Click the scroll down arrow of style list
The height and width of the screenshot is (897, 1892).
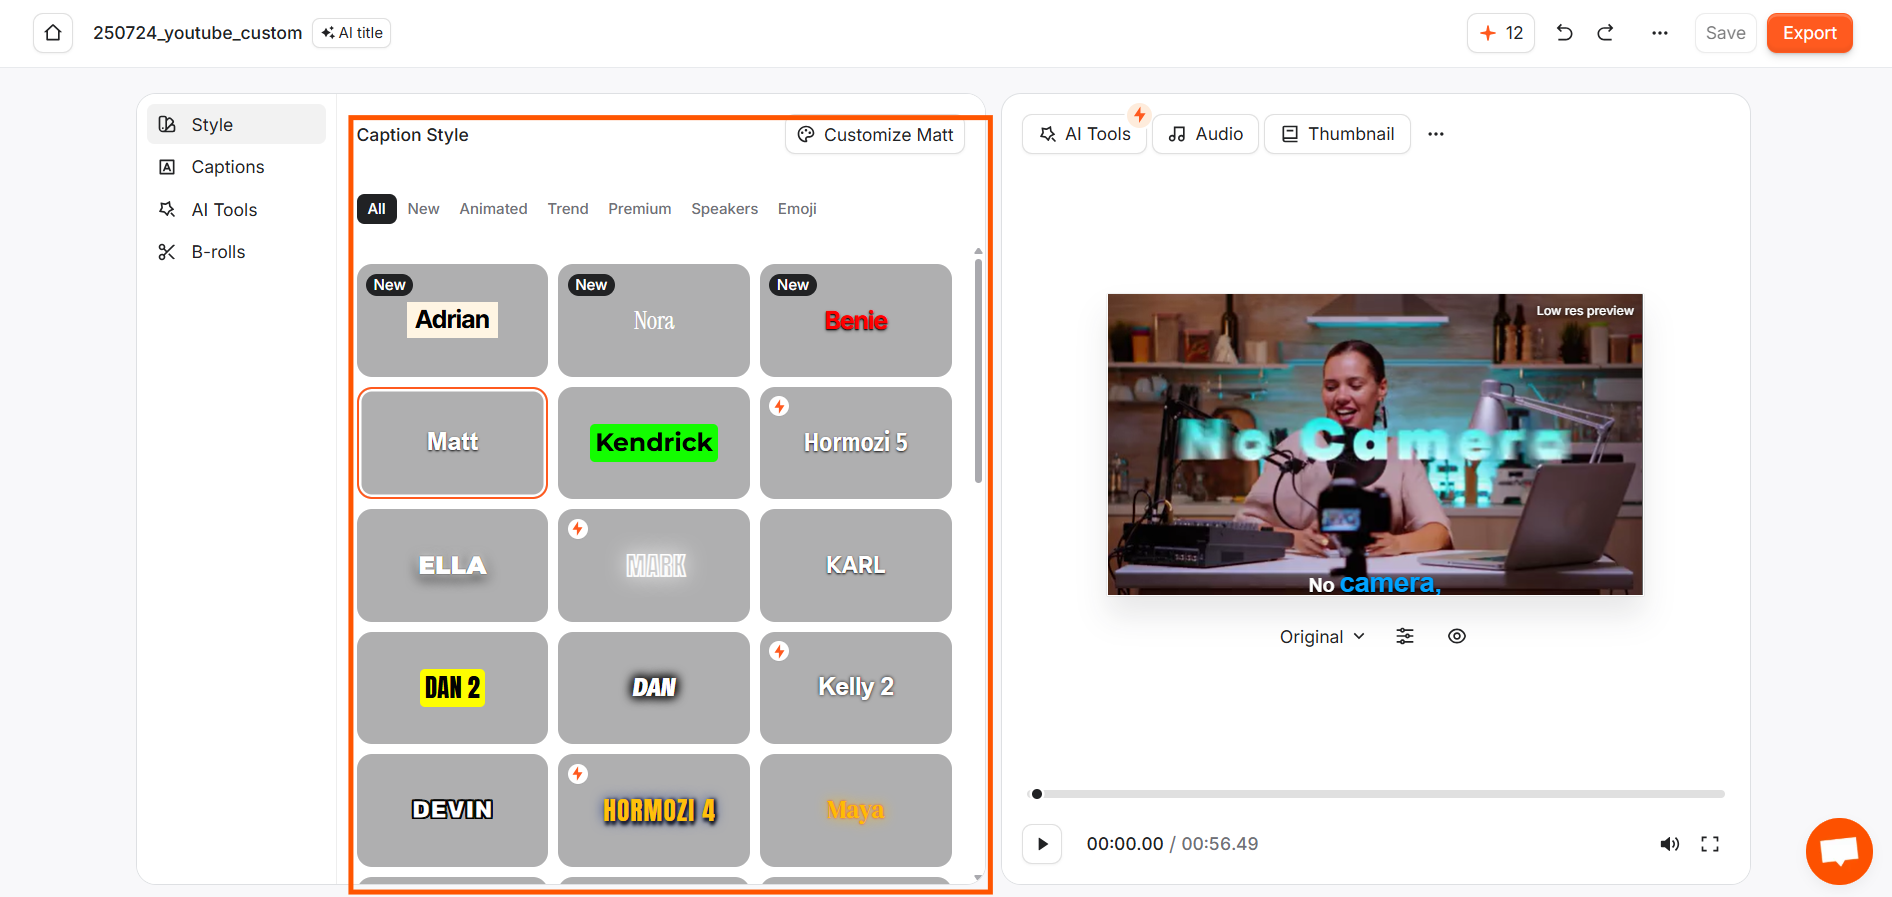pos(978,878)
